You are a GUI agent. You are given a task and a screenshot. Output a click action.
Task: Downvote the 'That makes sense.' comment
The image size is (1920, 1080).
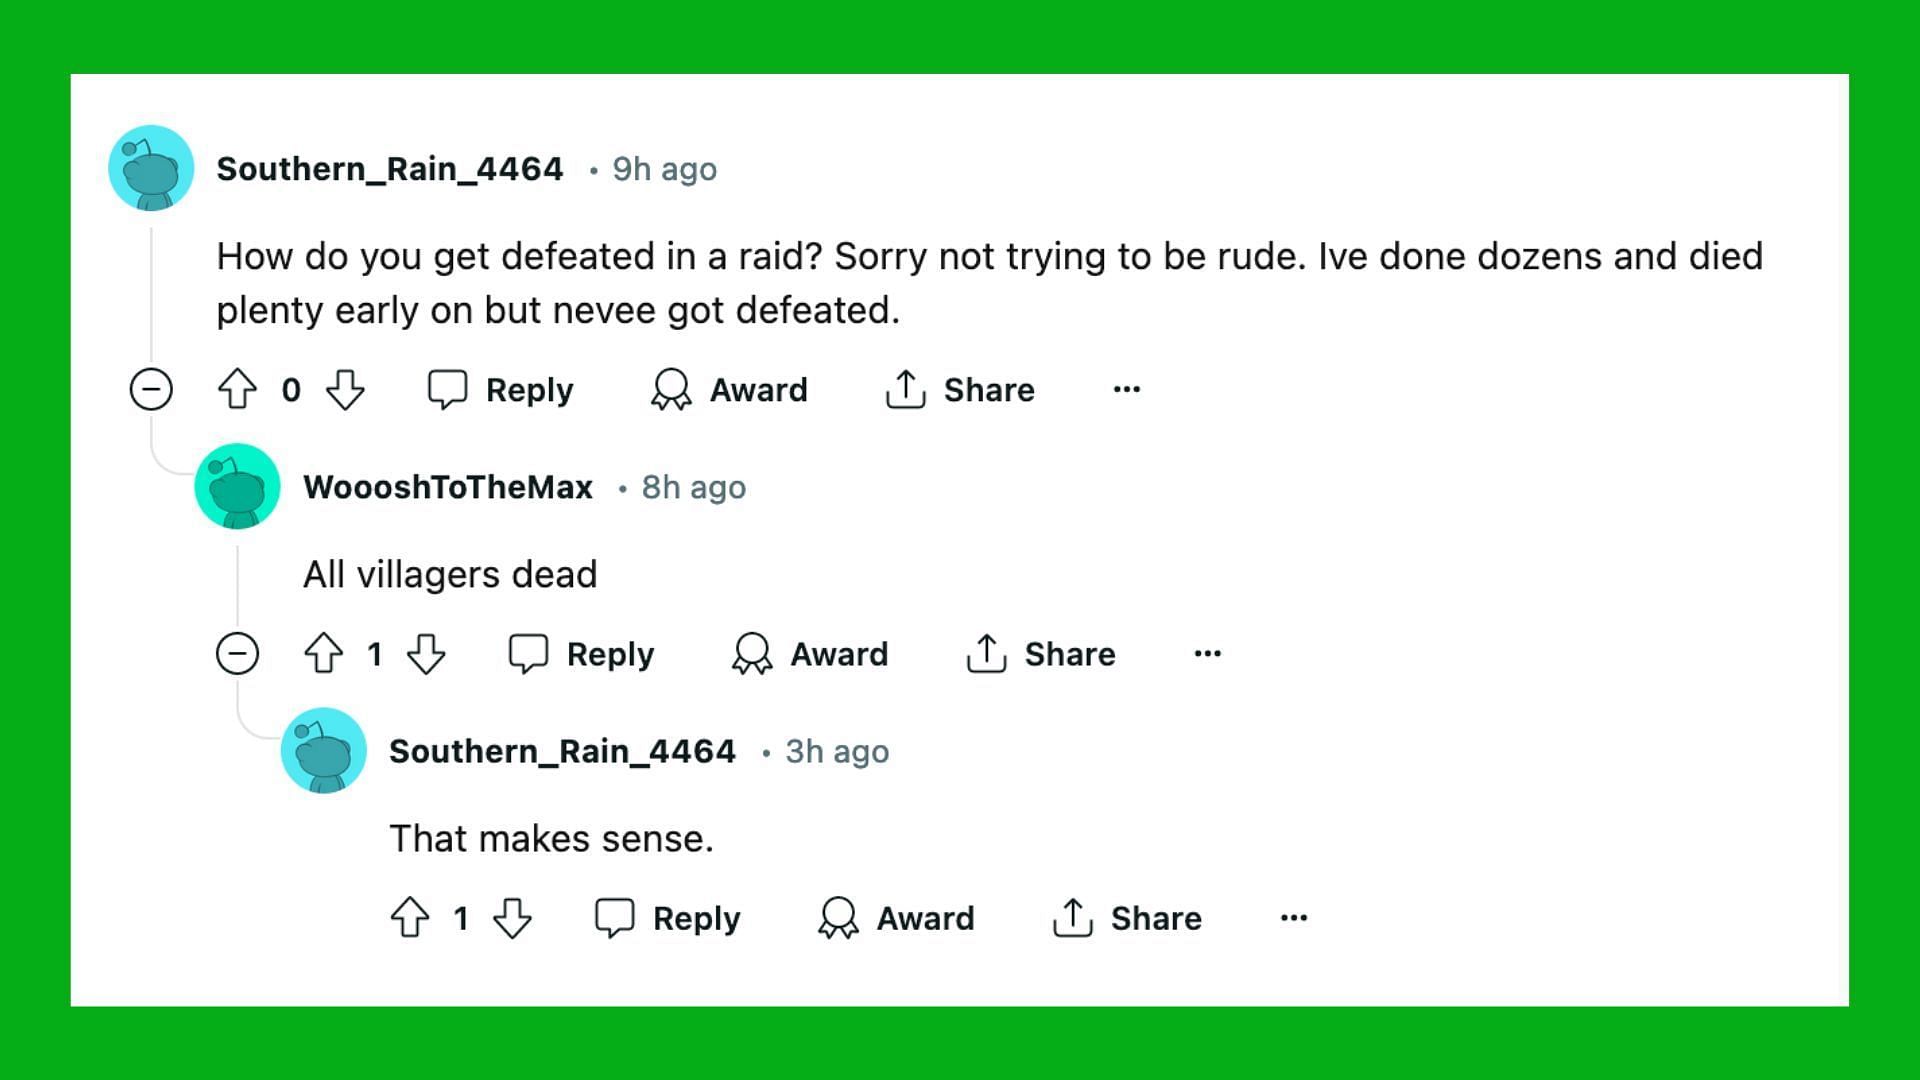tap(512, 918)
